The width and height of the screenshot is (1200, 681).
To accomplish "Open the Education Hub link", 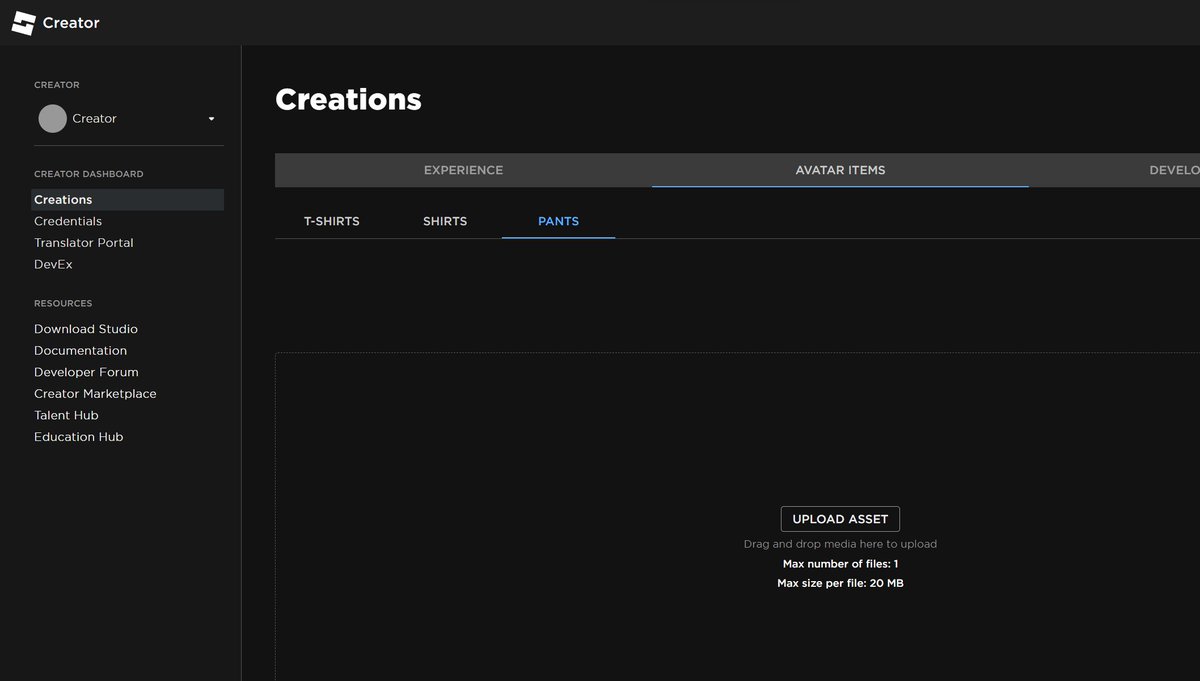I will (79, 437).
